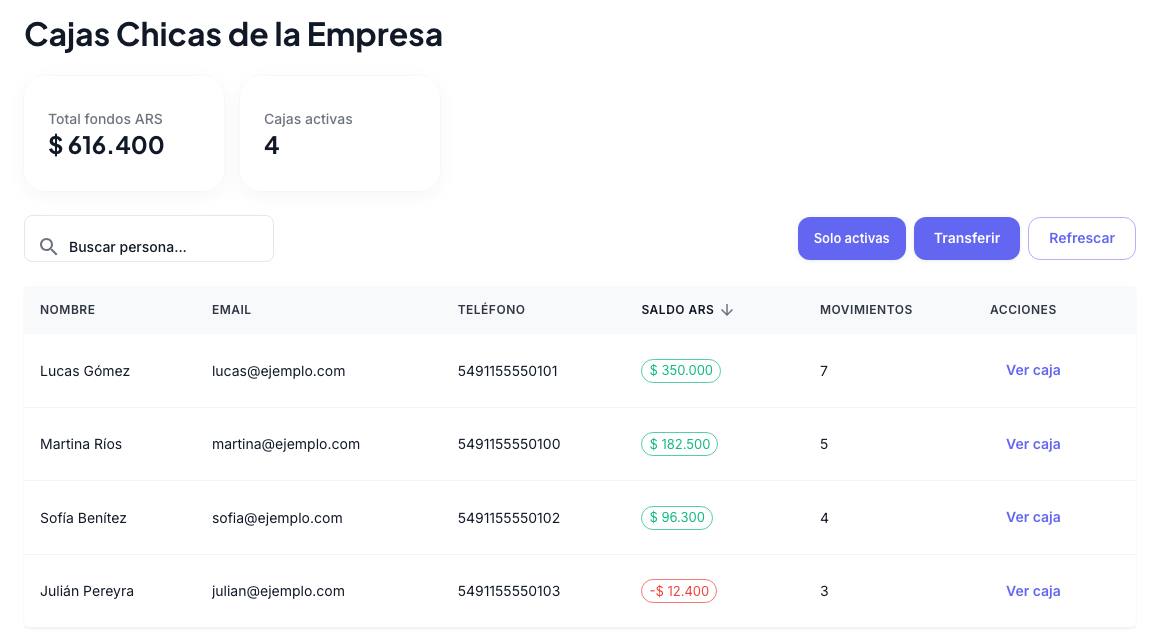The height and width of the screenshot is (640, 1160).
Task: Select the name Lucas Gómez
Action: 85,371
